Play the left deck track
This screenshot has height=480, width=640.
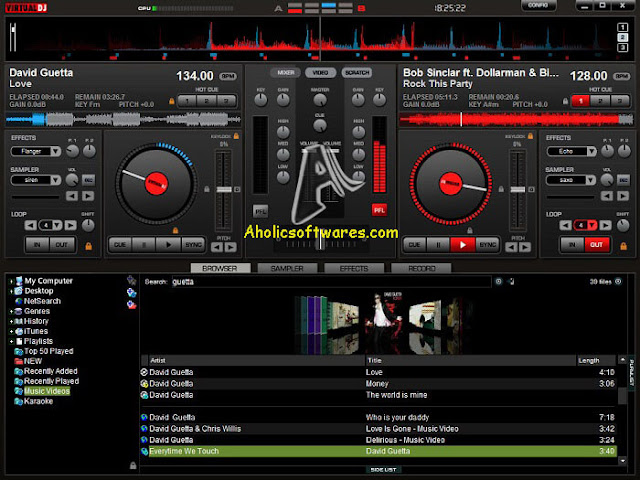168,245
